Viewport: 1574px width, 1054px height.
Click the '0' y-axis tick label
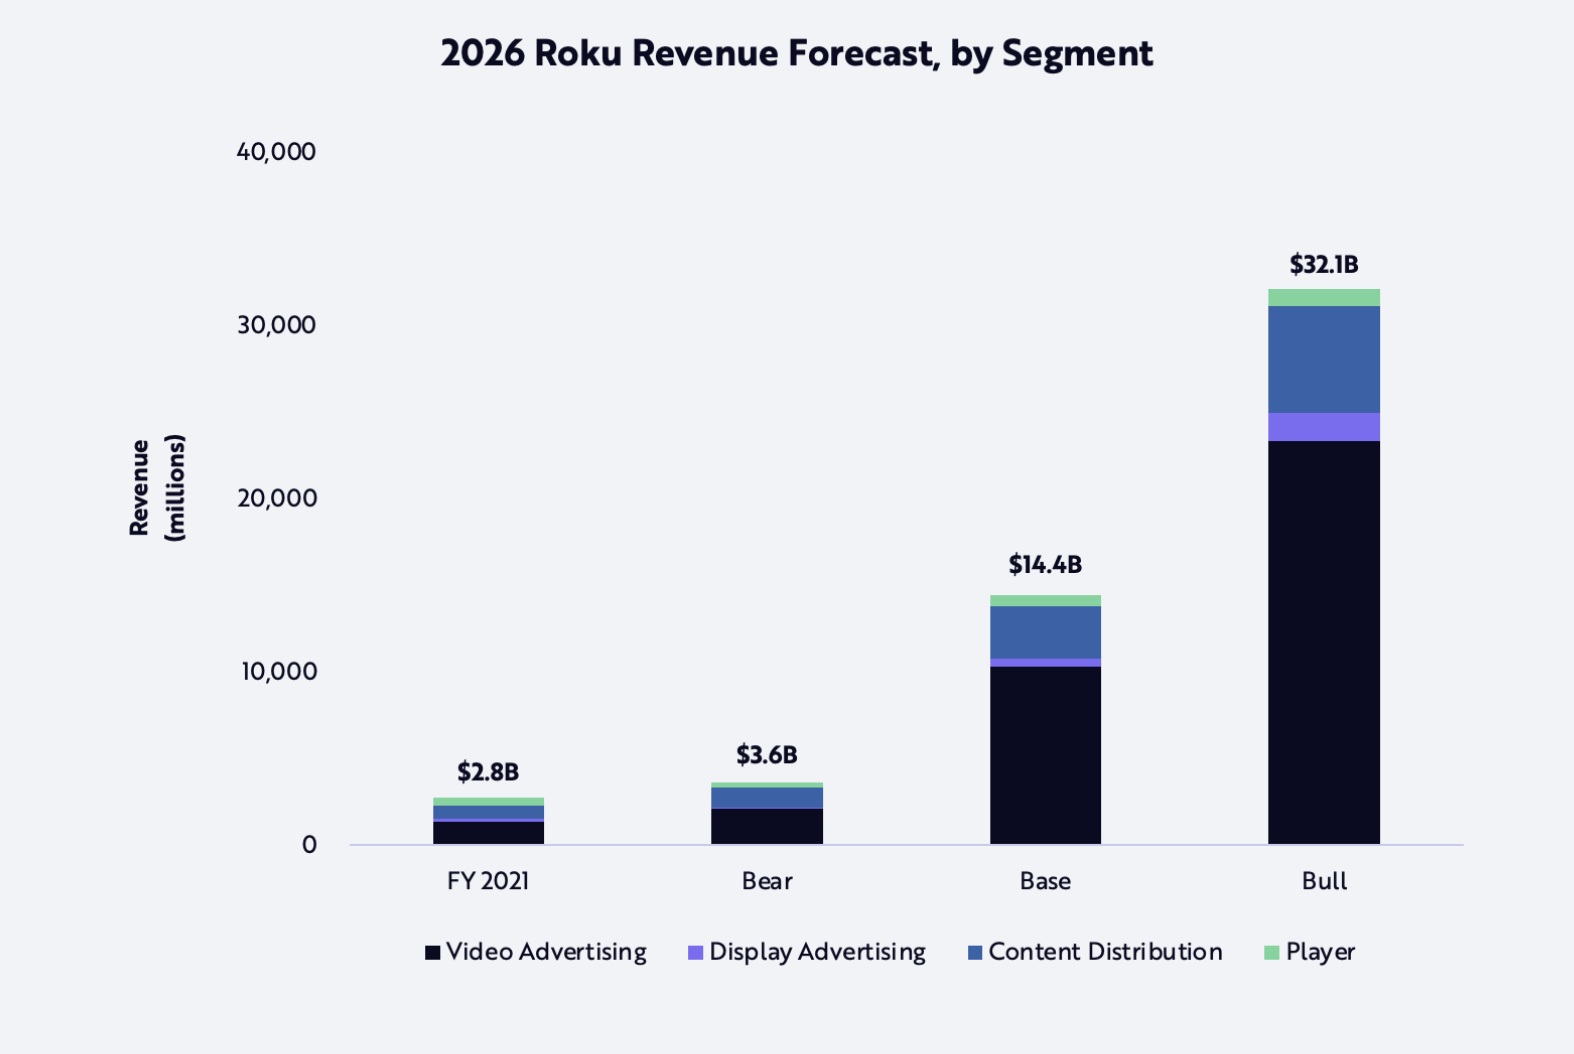point(309,845)
